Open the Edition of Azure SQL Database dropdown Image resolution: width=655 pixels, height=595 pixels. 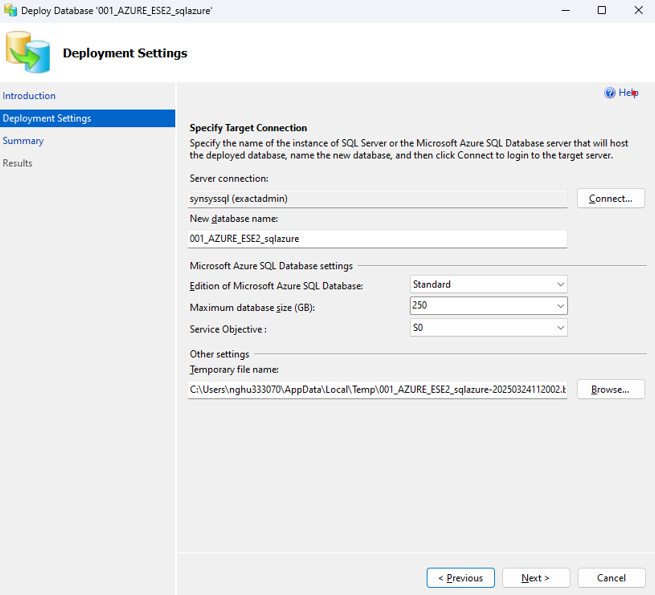pyautogui.click(x=489, y=285)
